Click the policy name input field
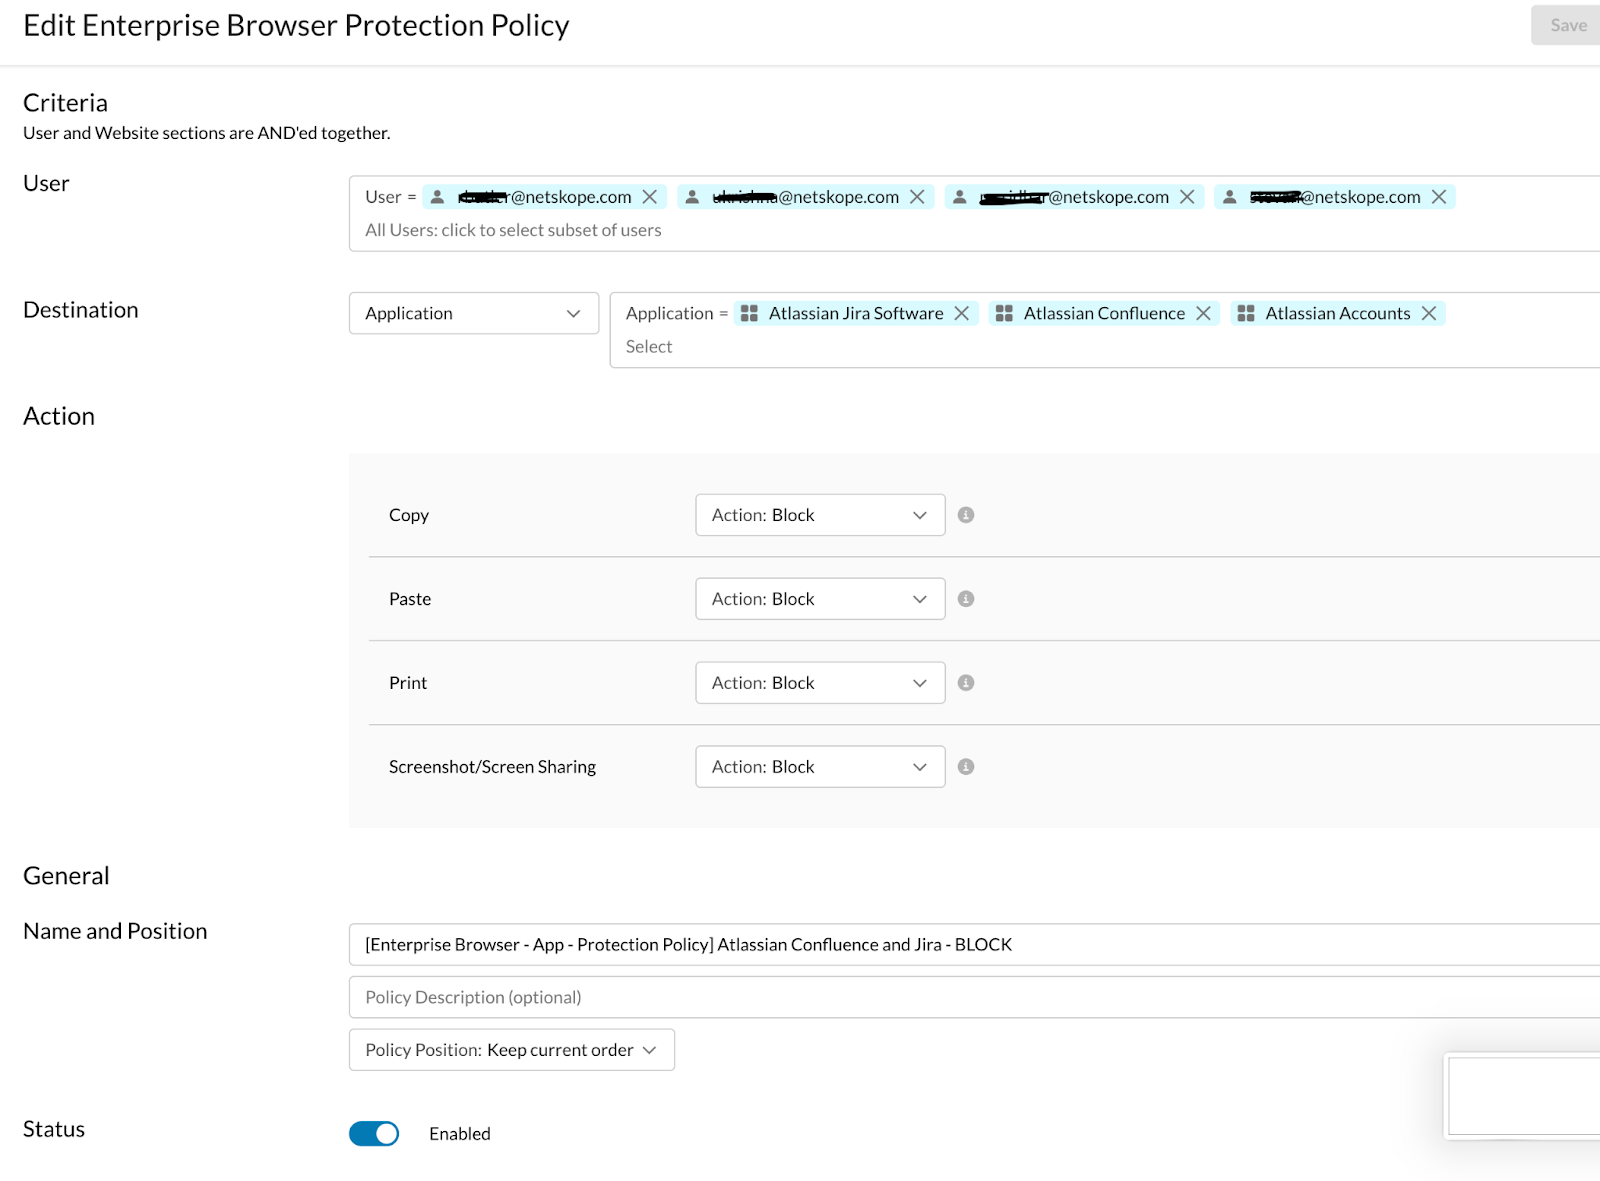Viewport: 1600px width, 1181px height. point(974,945)
